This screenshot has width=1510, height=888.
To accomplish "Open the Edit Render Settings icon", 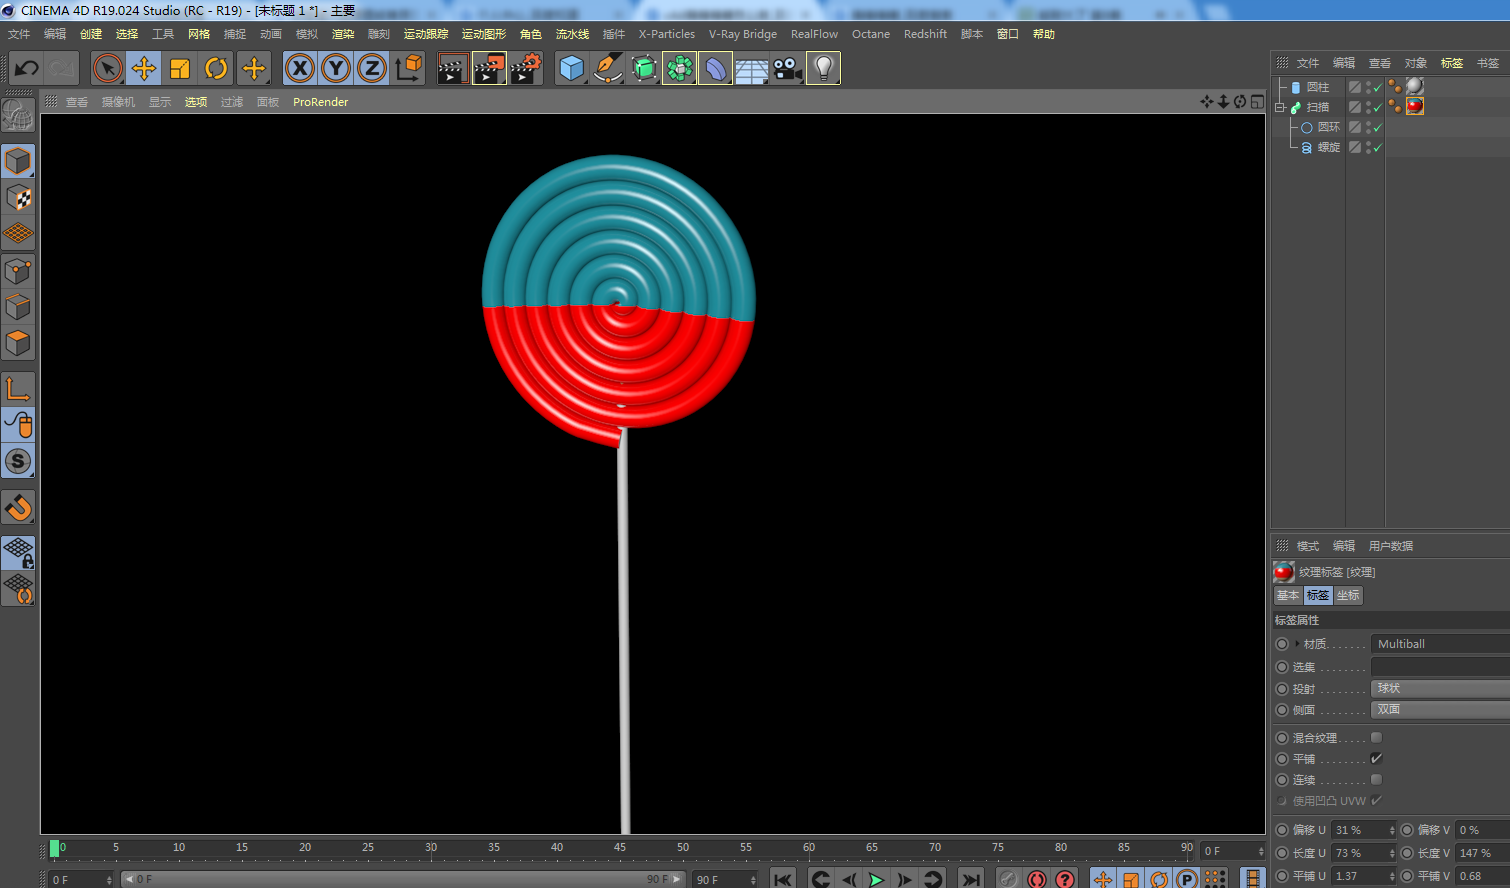I will [525, 69].
